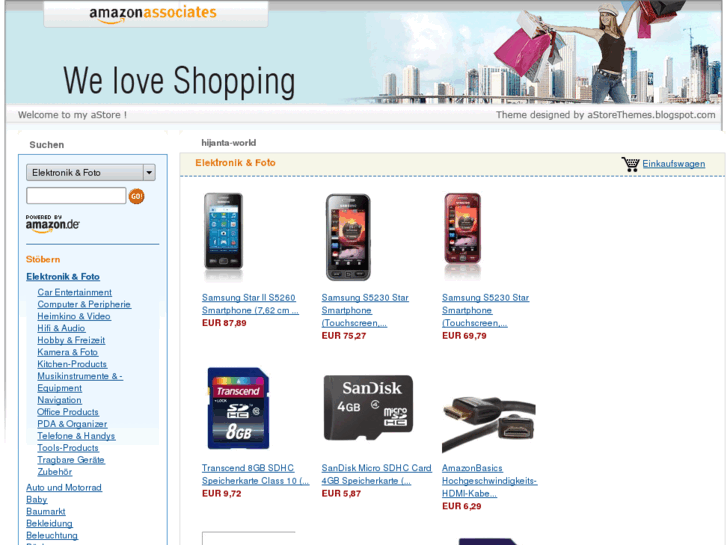Visit the Car Entertainment subcategory
727x545 pixels.
(x=75, y=292)
